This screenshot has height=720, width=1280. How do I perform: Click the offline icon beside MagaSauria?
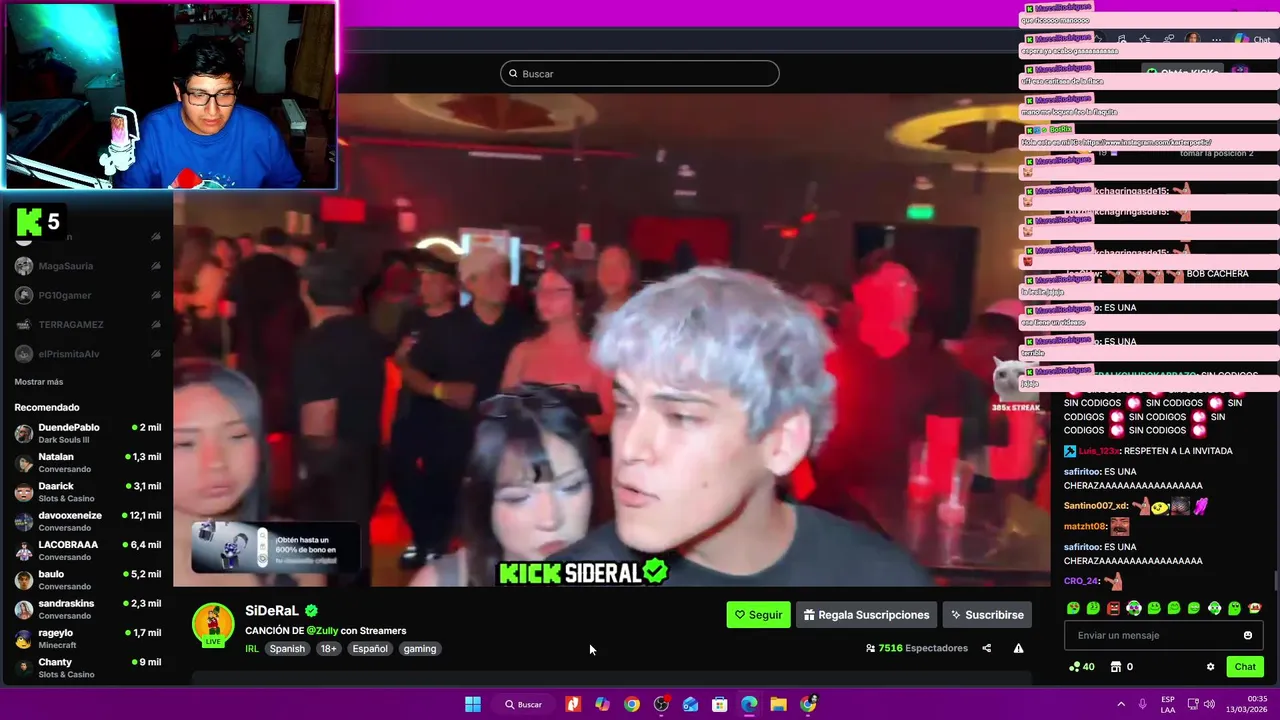coord(155,266)
